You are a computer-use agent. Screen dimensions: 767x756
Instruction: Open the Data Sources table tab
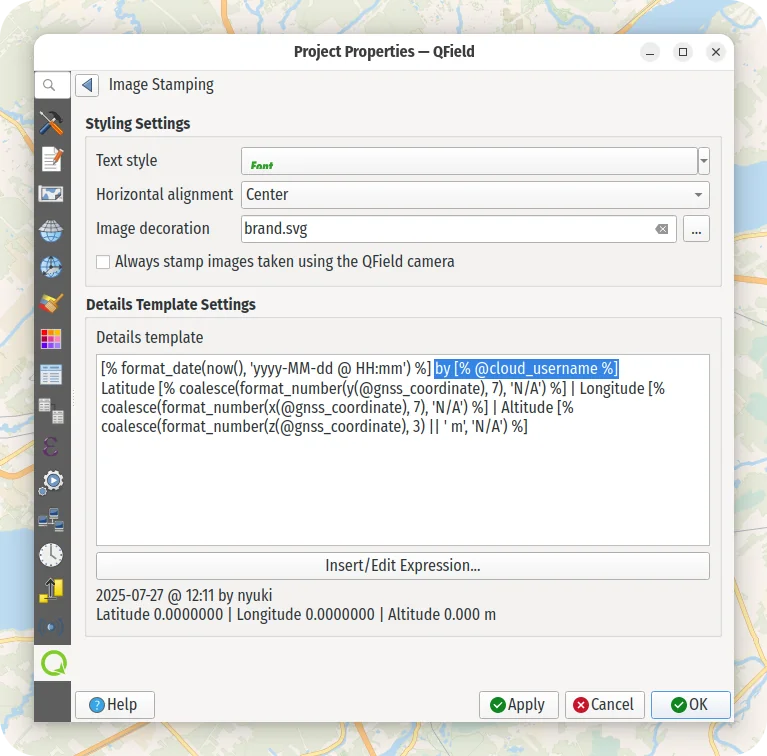pos(51,374)
